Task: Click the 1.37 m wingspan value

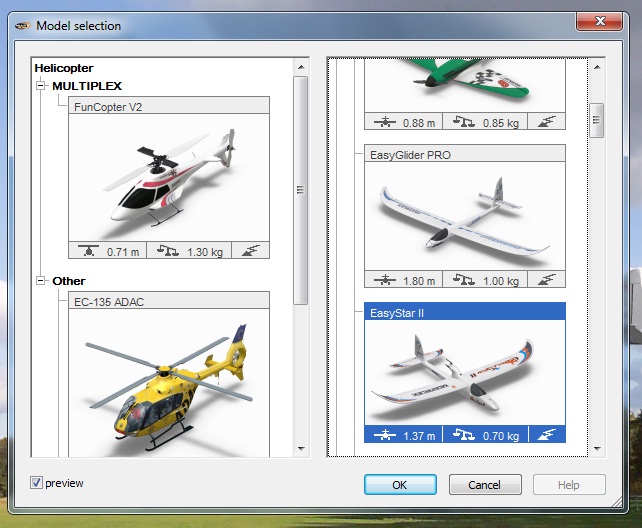Action: coord(419,436)
